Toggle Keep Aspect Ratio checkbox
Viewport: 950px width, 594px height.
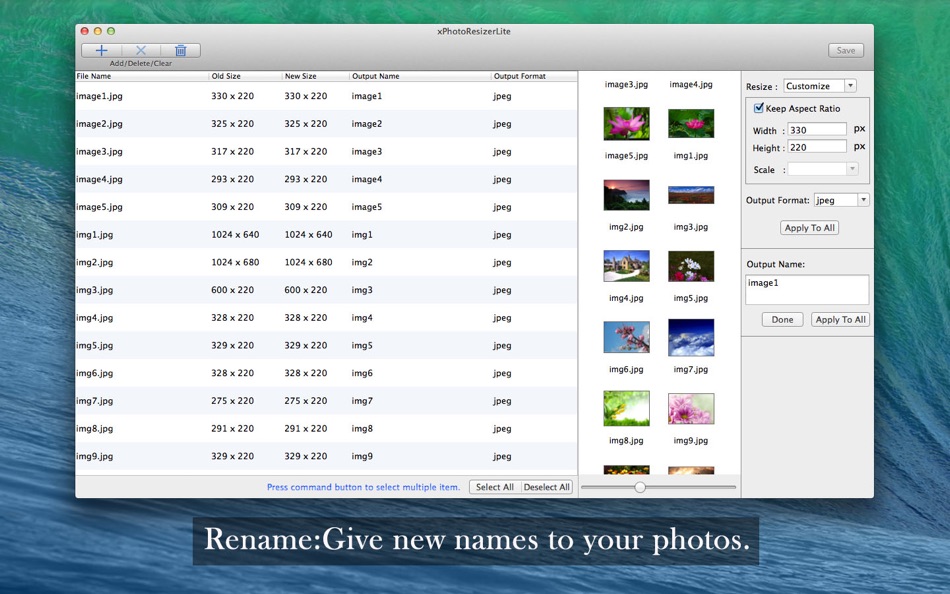(x=759, y=108)
